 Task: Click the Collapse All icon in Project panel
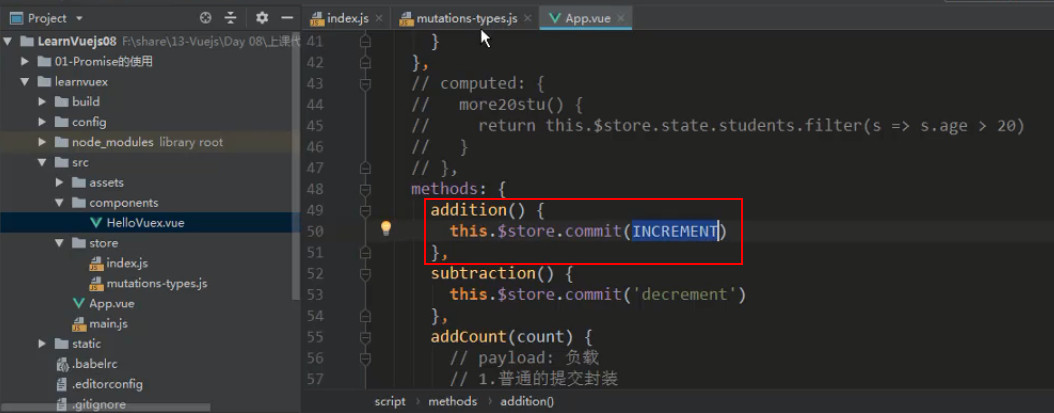click(x=231, y=18)
